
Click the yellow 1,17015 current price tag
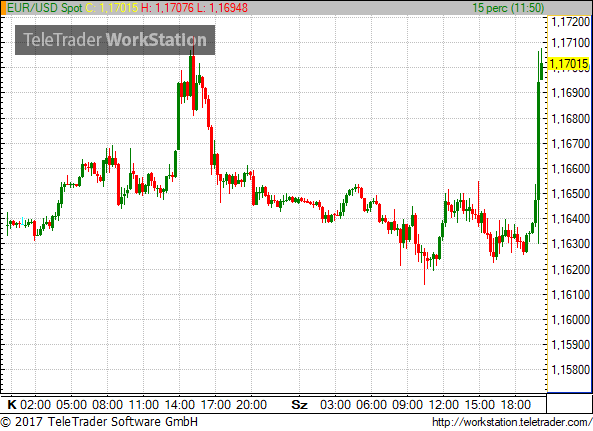click(568, 64)
